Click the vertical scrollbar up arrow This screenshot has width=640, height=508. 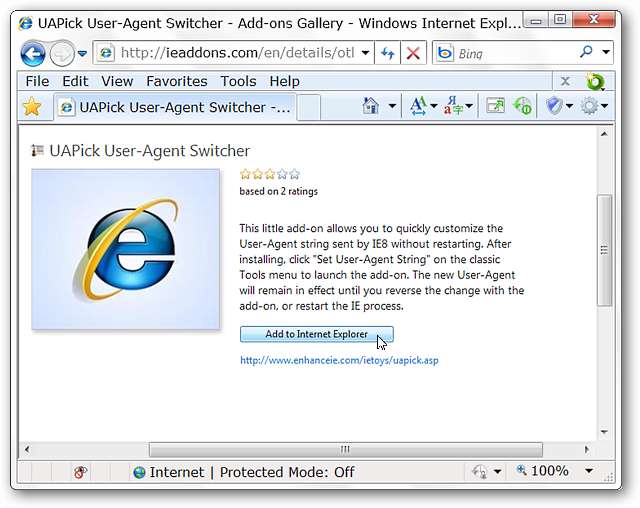[604, 134]
